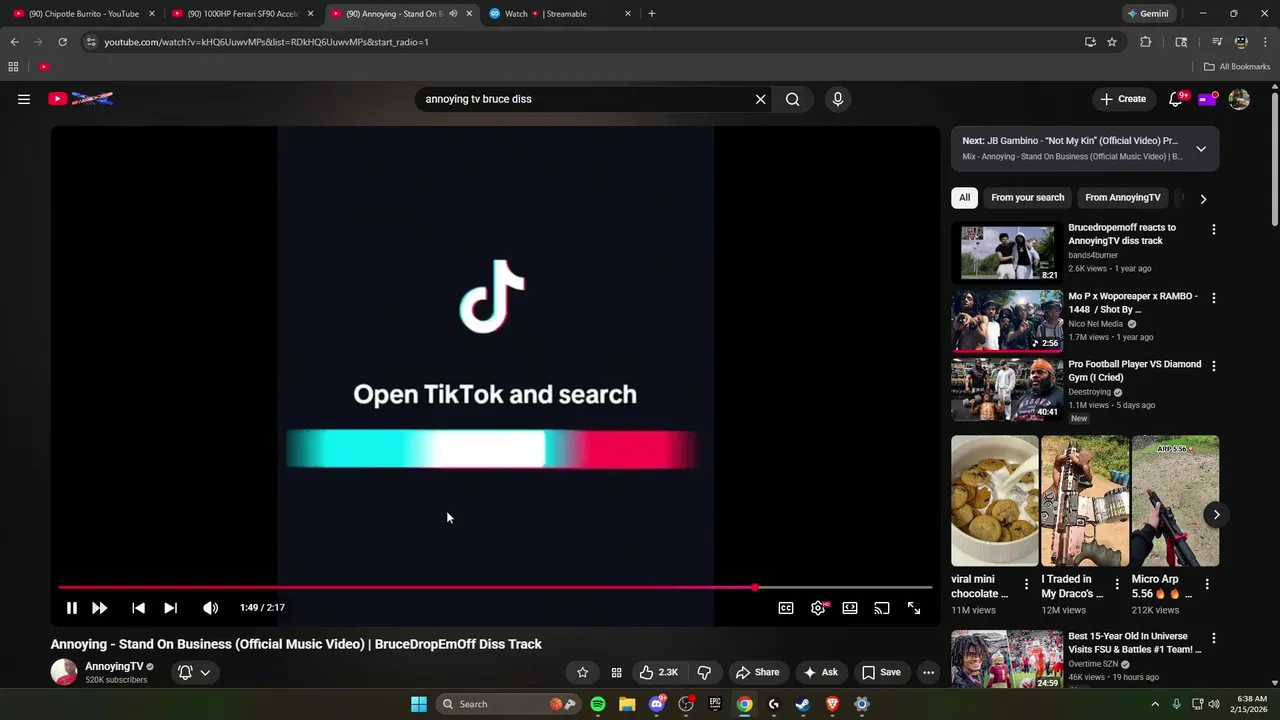The image size is (1280, 720).
Task: Select the 'All' filter chip
Action: (x=964, y=198)
